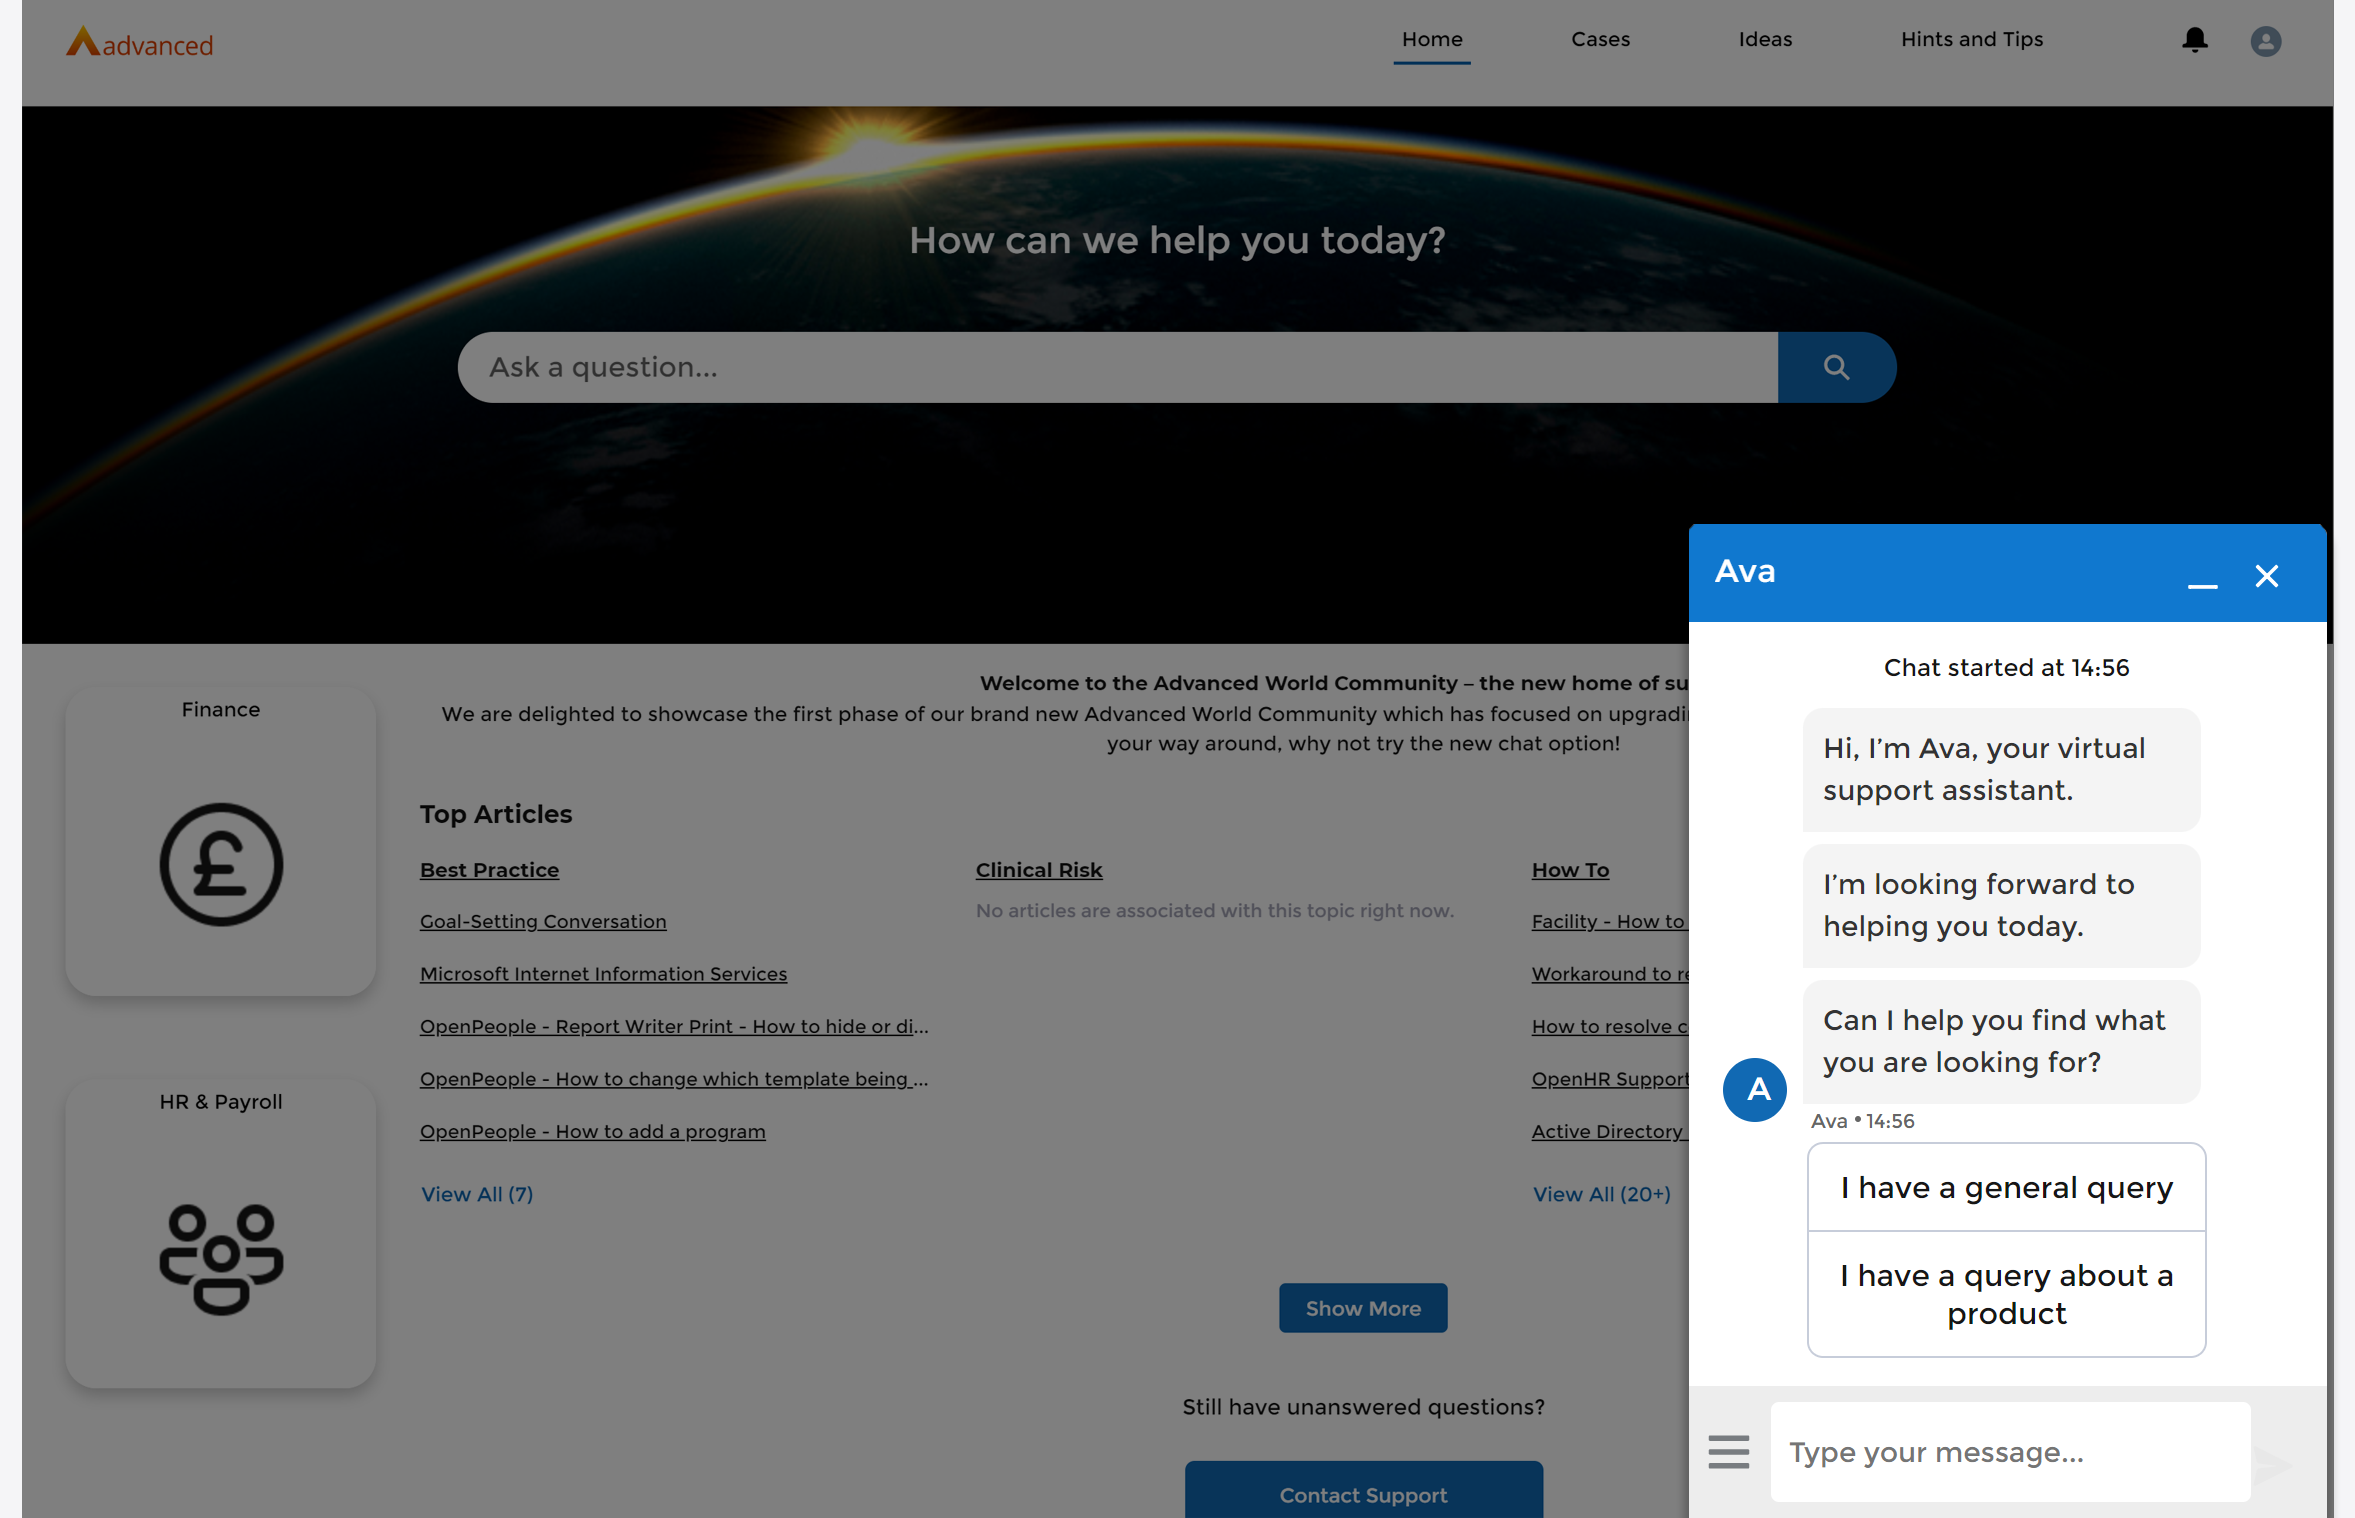Open OpenPeople How to add a program
The height and width of the screenshot is (1518, 2355).
(x=593, y=1131)
